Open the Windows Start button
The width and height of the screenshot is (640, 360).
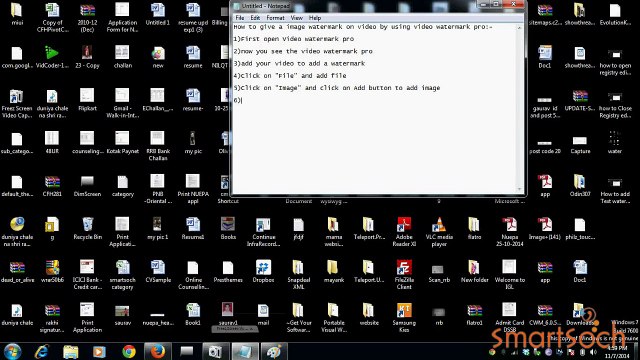pos(13,351)
